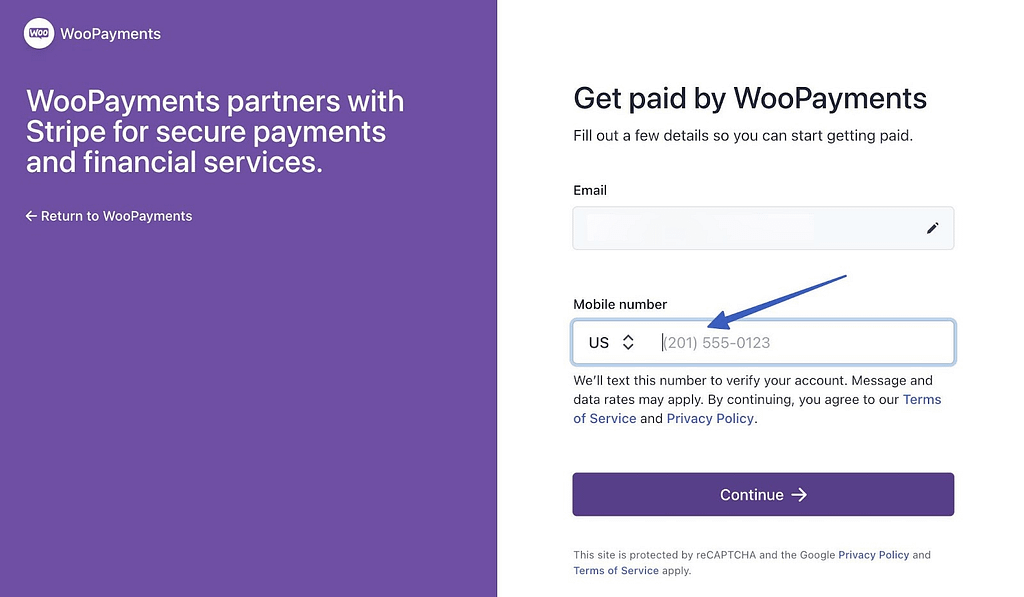
Task: Open the US country code selector
Action: (x=611, y=342)
